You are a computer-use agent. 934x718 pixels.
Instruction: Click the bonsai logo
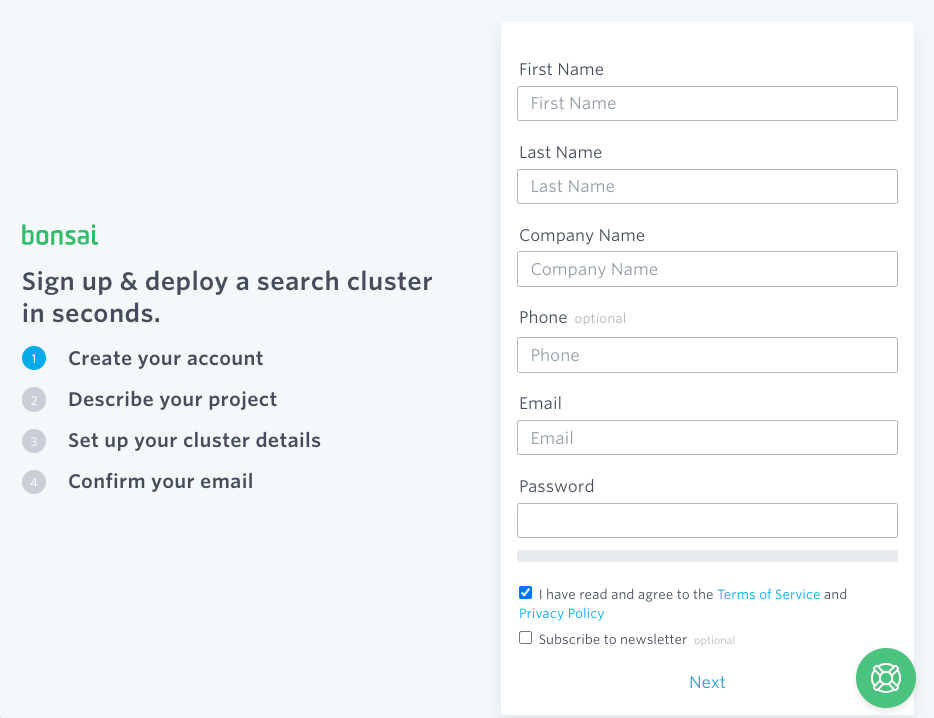[x=60, y=235]
